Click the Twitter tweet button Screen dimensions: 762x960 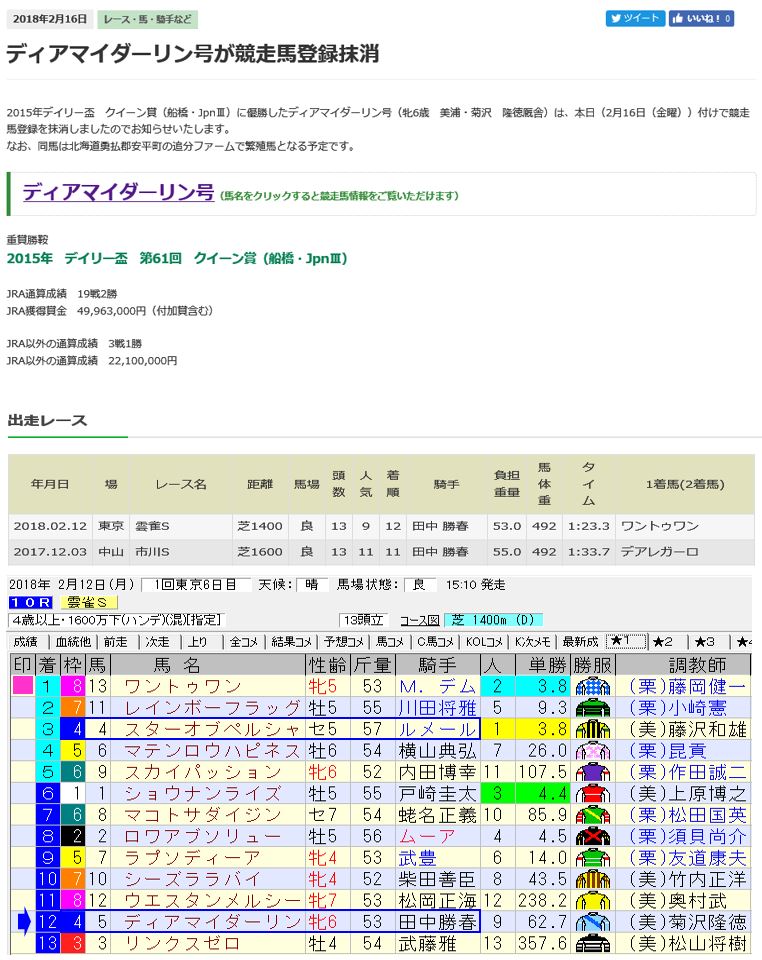click(635, 18)
